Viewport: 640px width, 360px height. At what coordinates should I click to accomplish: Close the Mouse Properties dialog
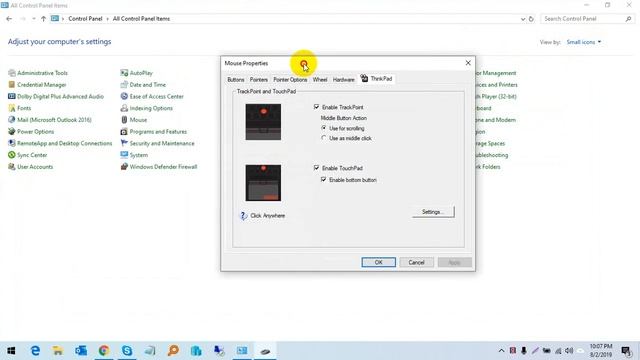click(x=468, y=63)
